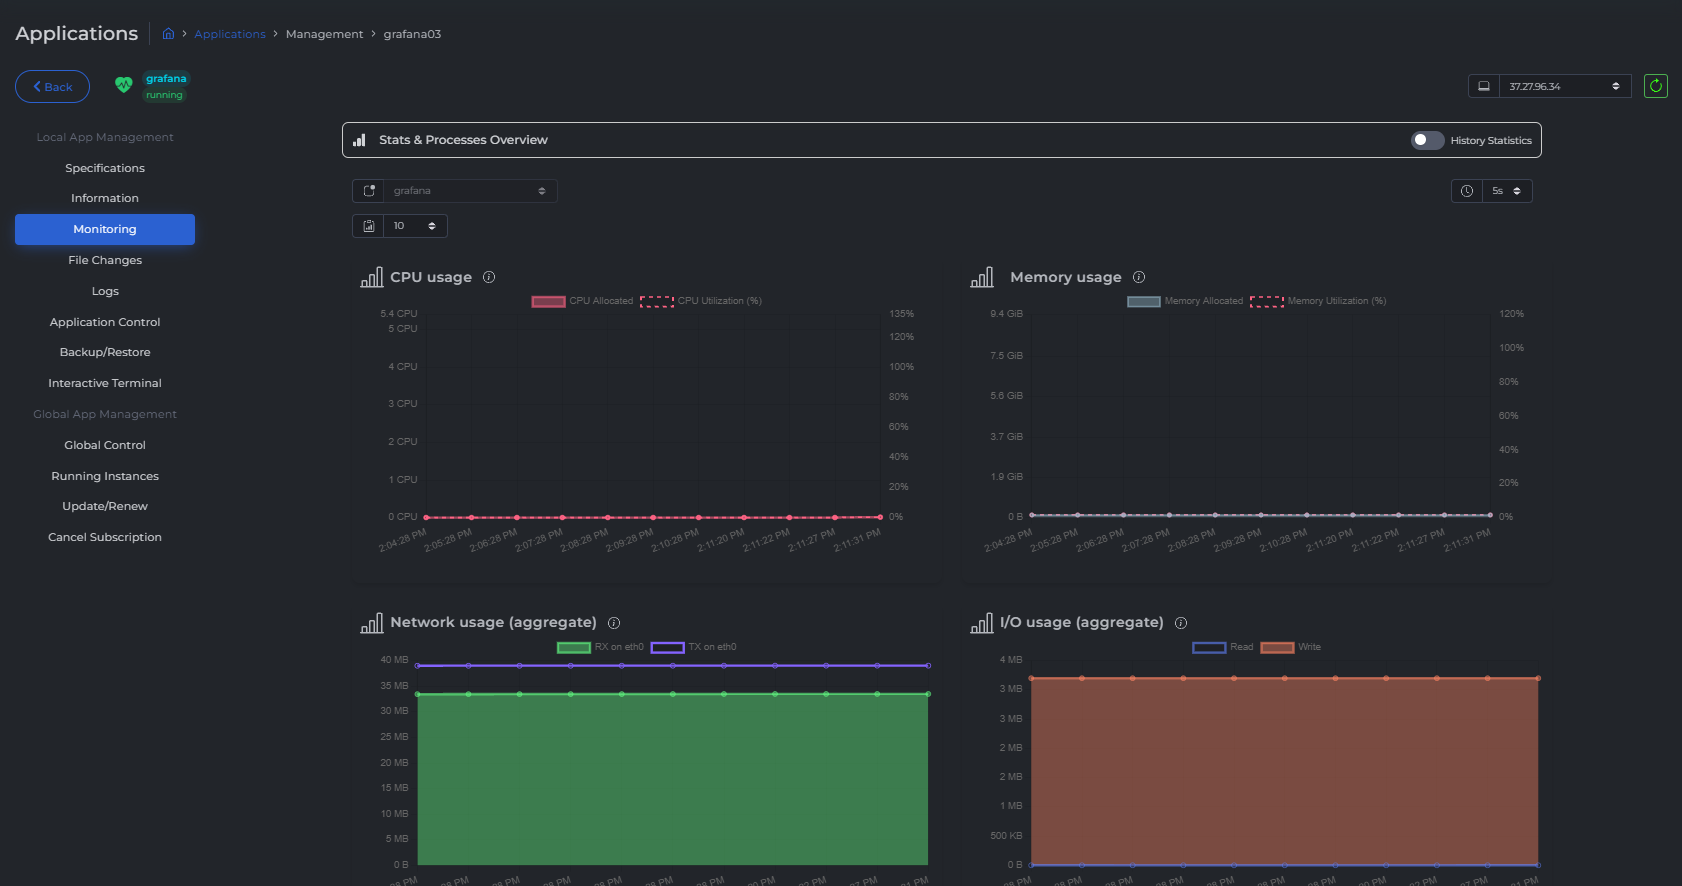Open the Applications breadcrumb link
The image size is (1682, 886).
click(x=230, y=34)
